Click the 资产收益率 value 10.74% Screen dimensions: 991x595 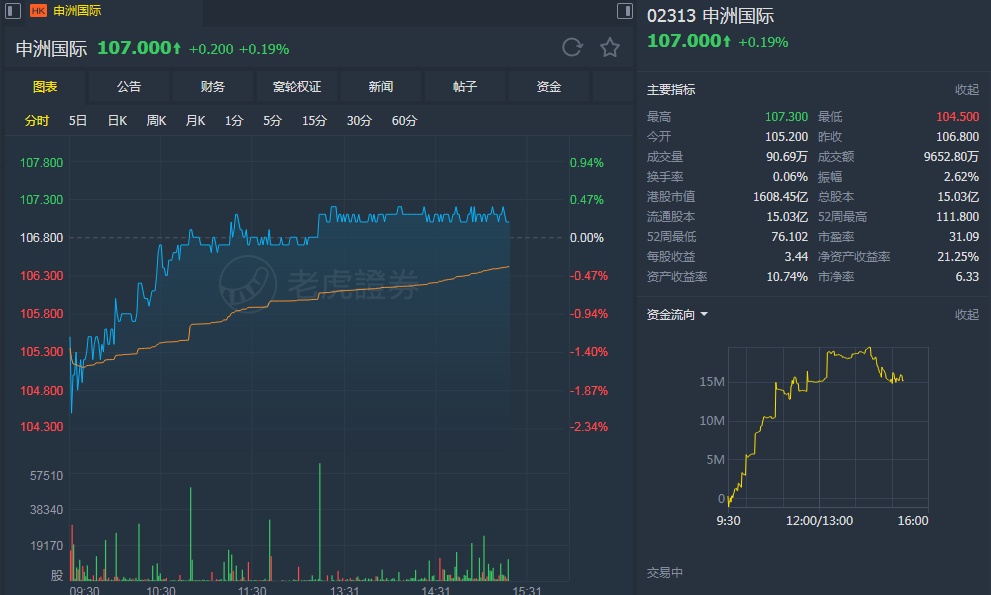point(787,277)
